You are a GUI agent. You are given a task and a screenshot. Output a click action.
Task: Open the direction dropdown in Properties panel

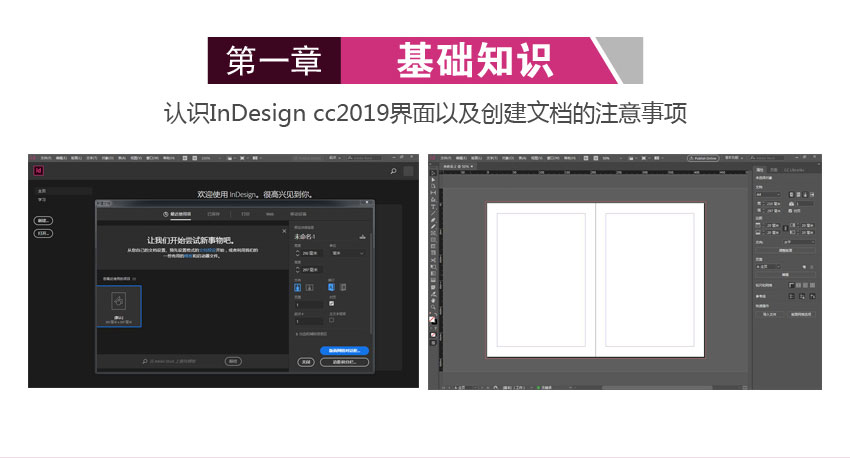click(x=800, y=242)
